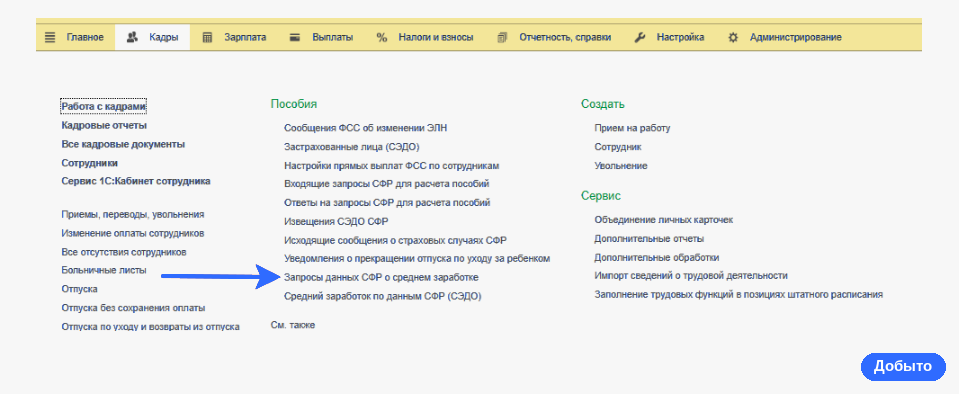
Task: Open Настройки прямых выплат ФСС по сотрудникам
Action: (x=392, y=166)
